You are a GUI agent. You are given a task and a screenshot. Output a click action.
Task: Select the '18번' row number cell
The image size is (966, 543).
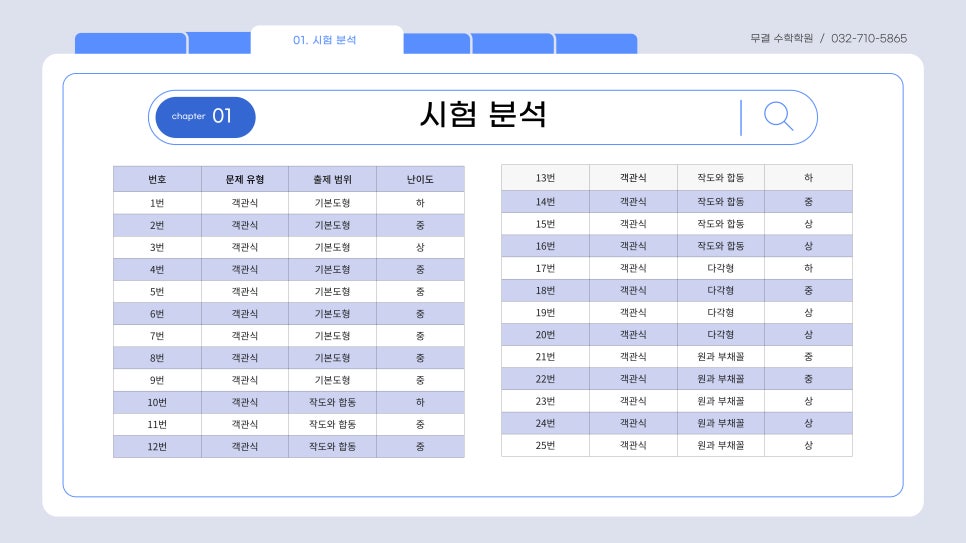[x=545, y=290]
